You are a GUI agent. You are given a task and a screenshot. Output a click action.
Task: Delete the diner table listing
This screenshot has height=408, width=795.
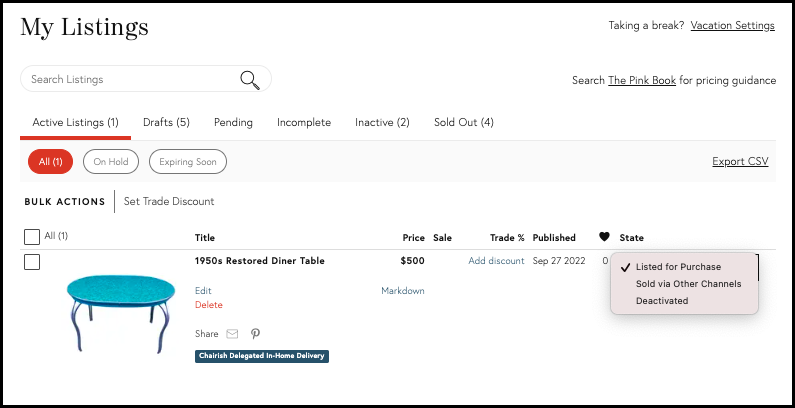[x=209, y=305]
